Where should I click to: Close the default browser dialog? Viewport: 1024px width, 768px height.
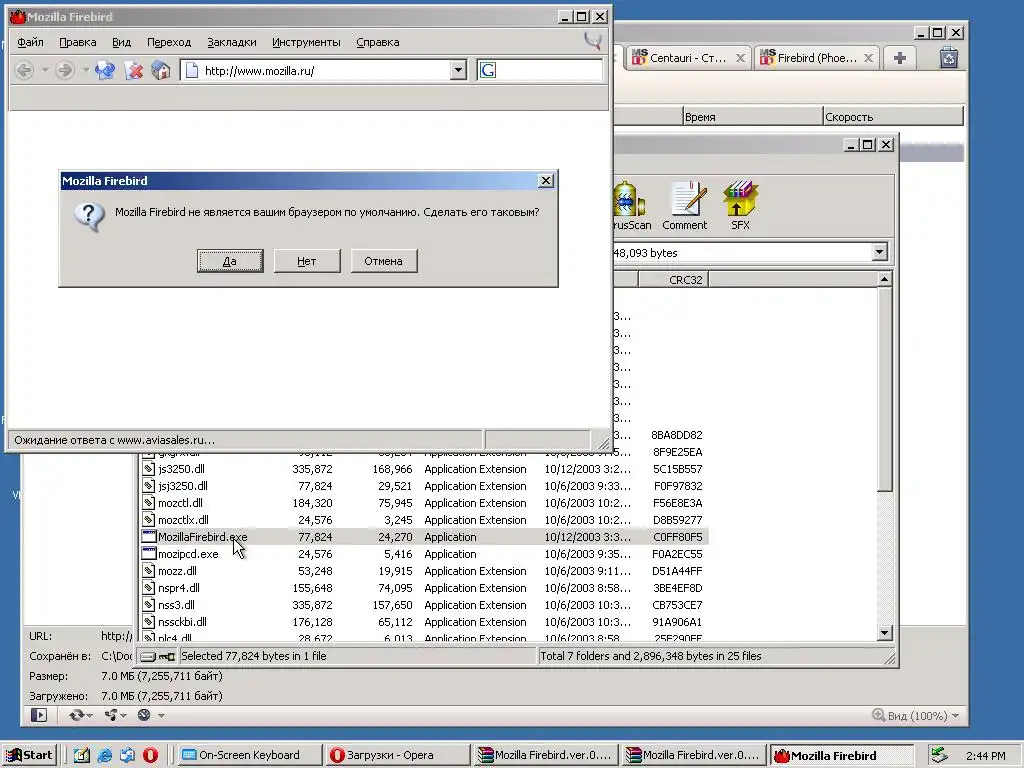coord(546,180)
